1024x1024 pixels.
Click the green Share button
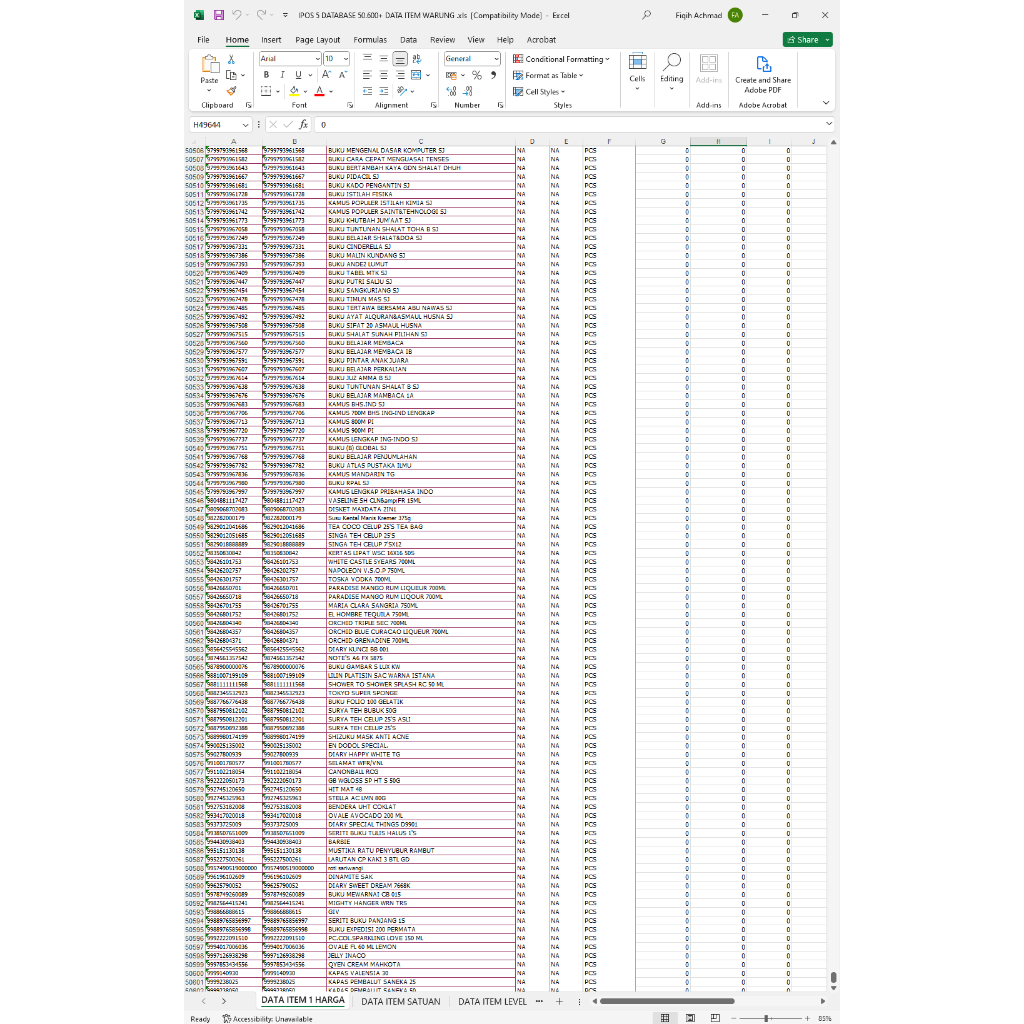(x=803, y=40)
